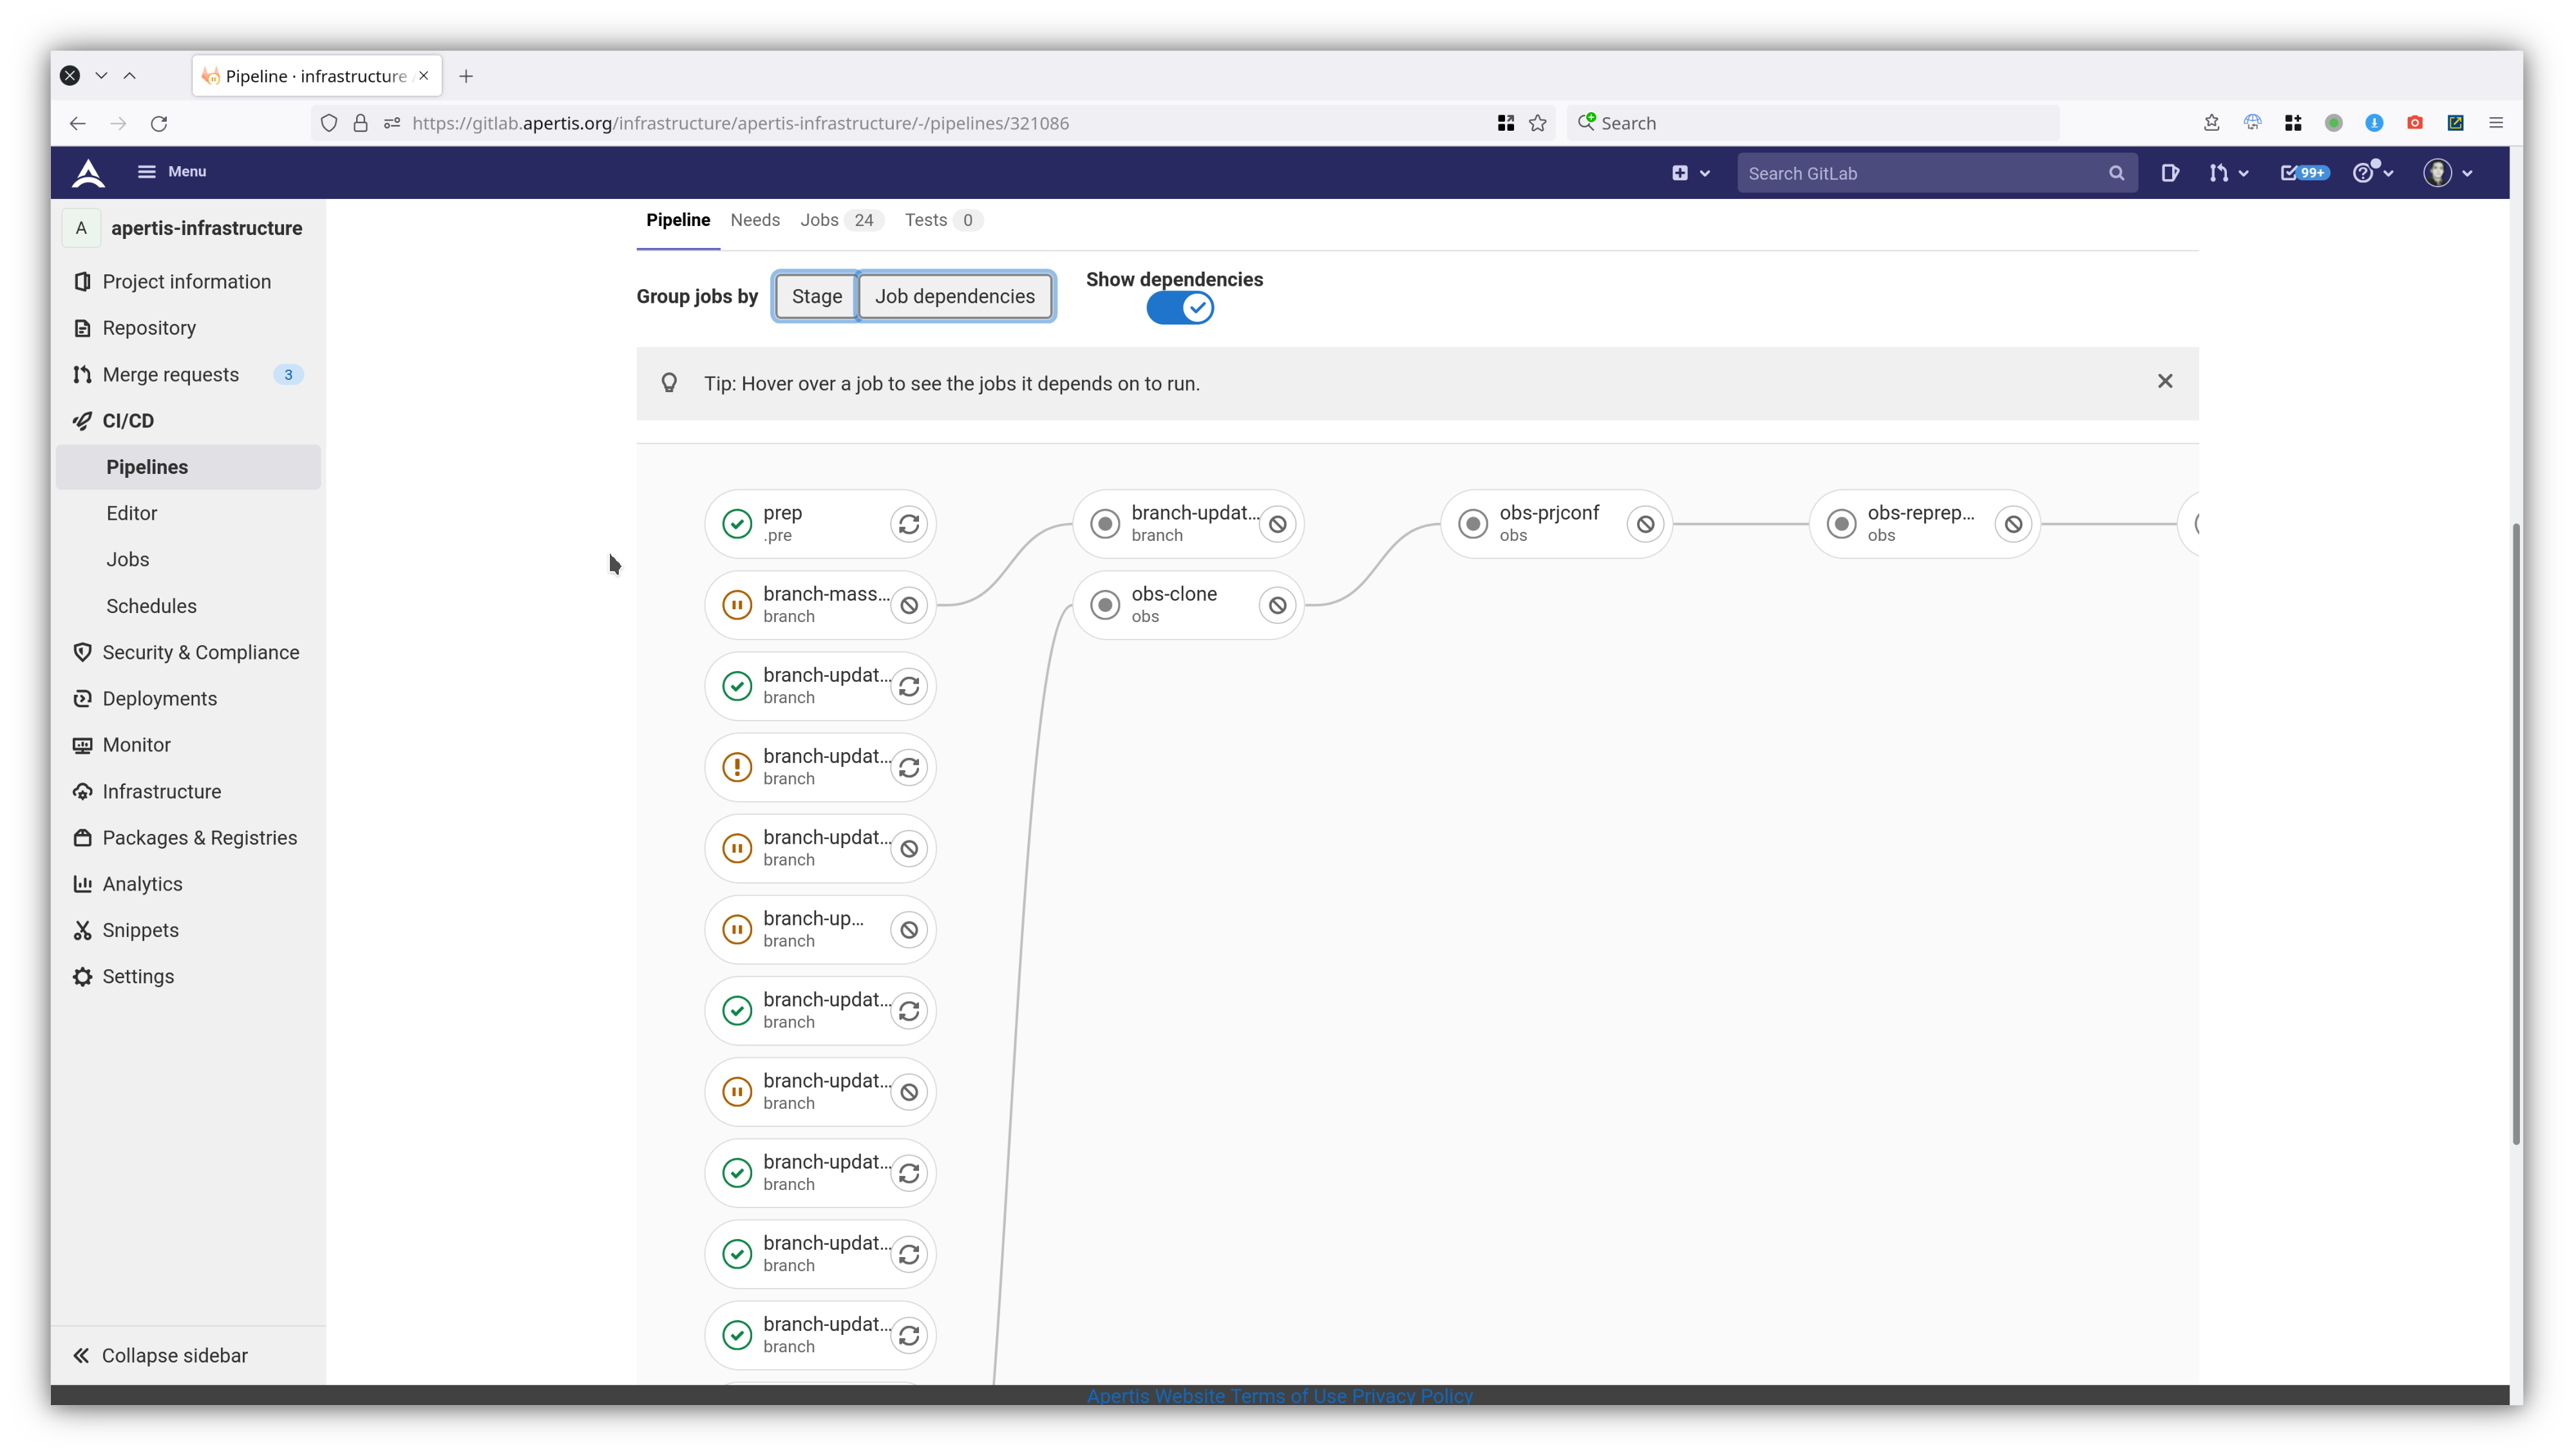
Task: Cancel the obs-clone job
Action: coord(1277,605)
